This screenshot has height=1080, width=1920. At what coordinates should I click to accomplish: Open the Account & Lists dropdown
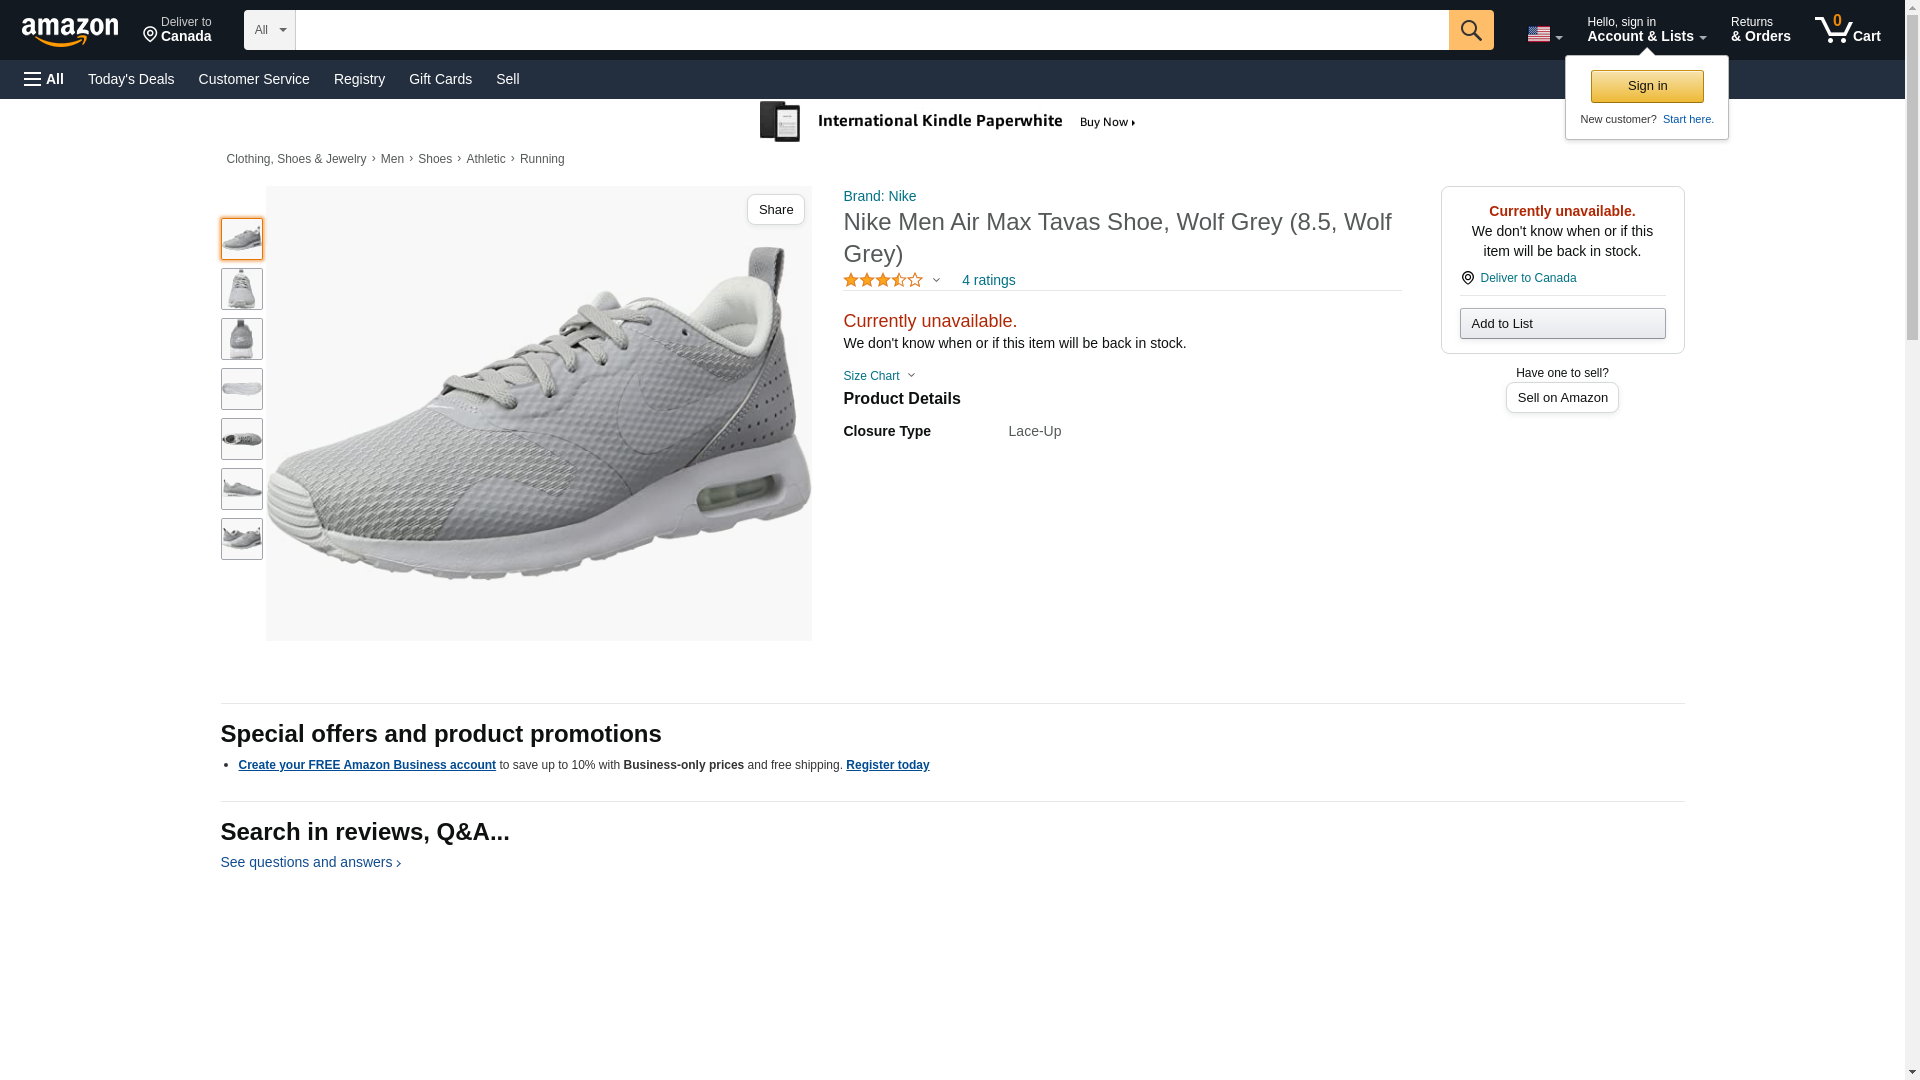[1646, 30]
